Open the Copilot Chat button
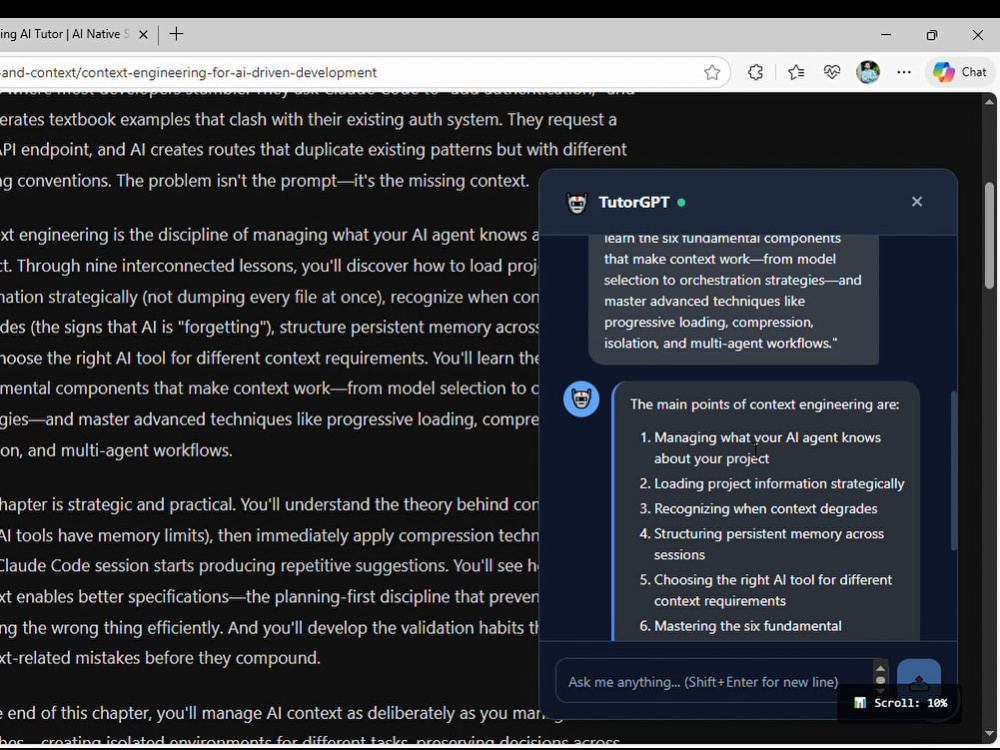The width and height of the screenshot is (1000, 750). [x=960, y=72]
